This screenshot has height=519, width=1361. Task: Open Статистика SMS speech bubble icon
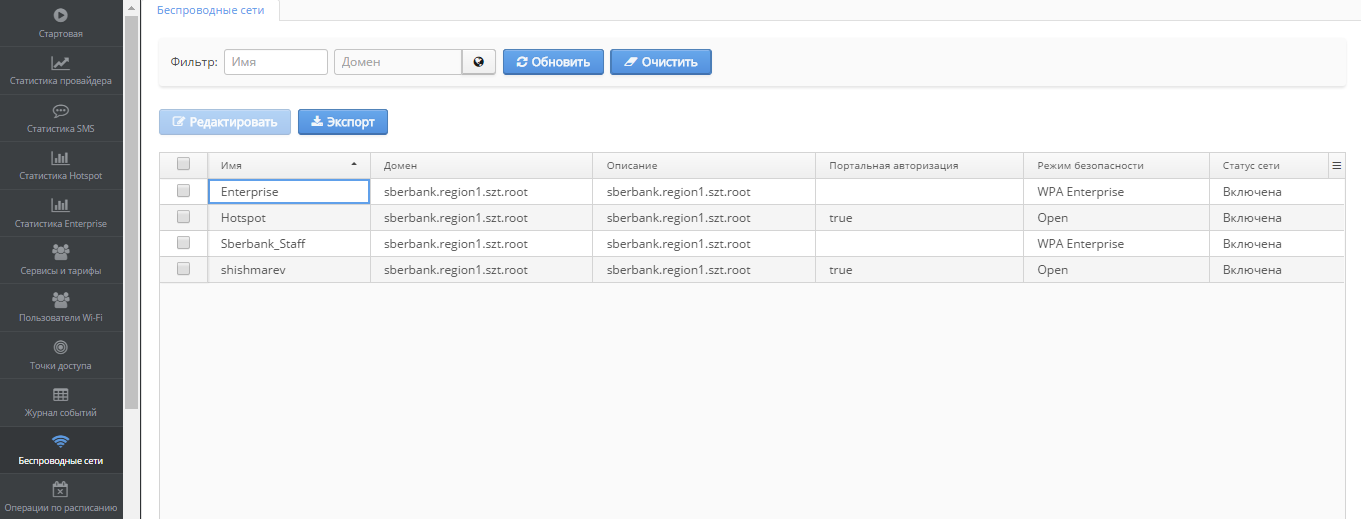[60, 111]
